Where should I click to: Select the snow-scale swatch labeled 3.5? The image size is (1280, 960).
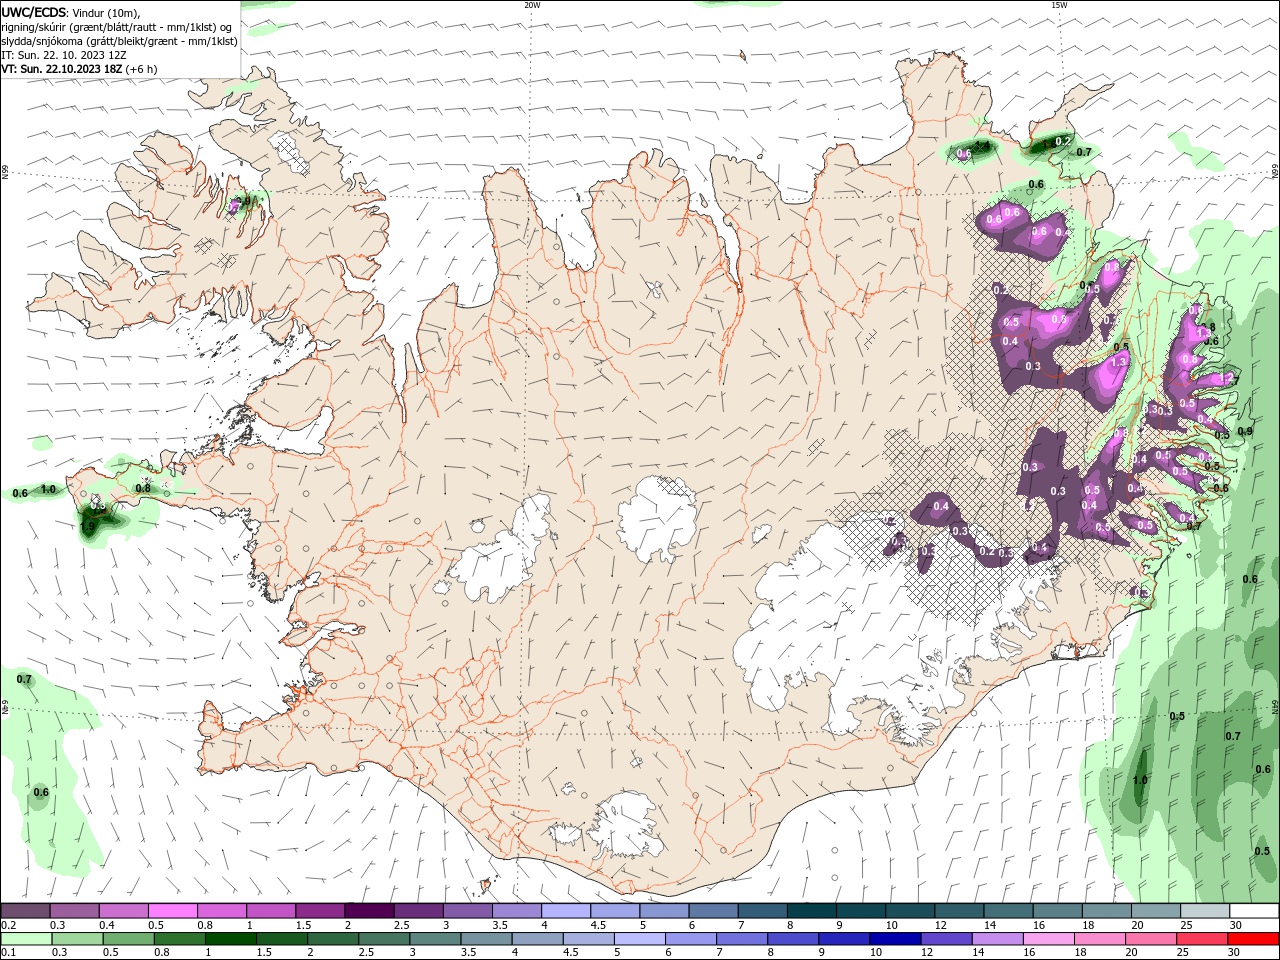tap(517, 911)
